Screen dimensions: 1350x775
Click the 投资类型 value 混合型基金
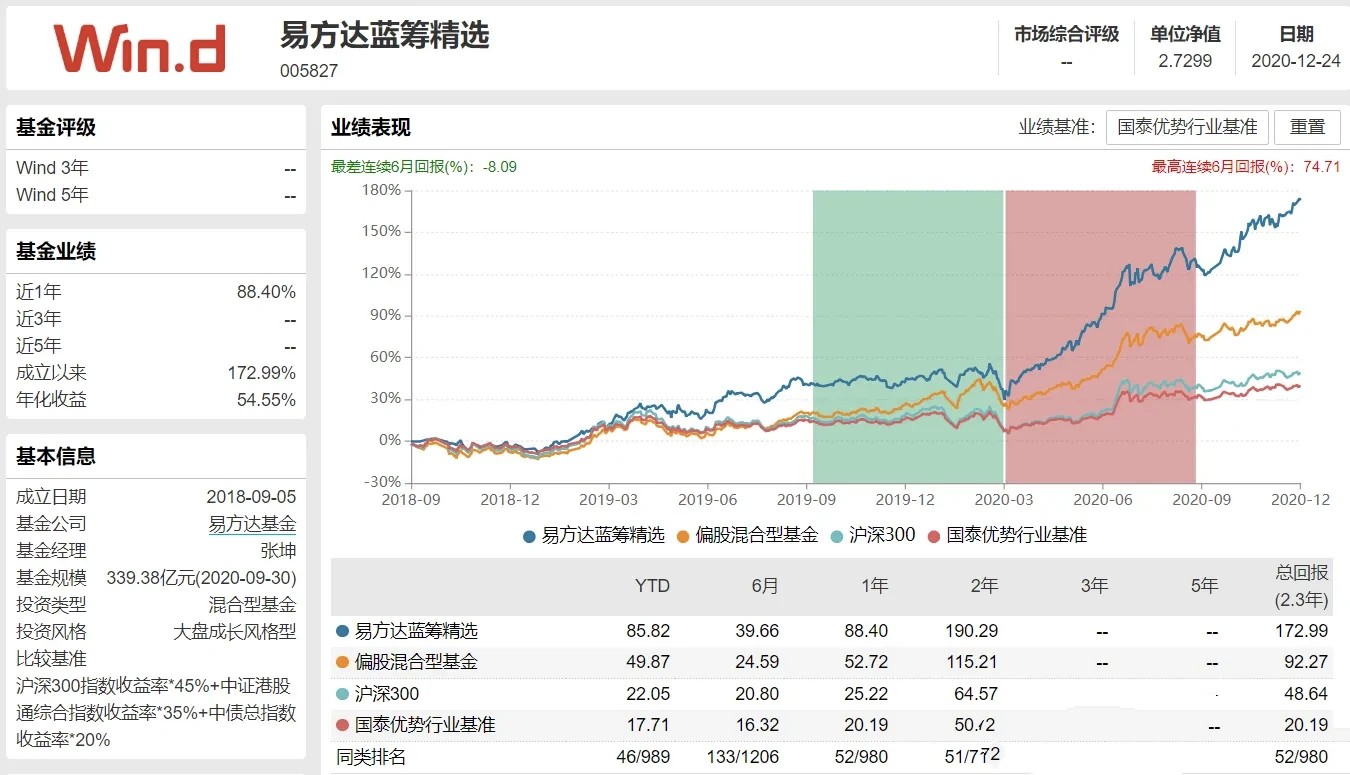pyautogui.click(x=252, y=604)
